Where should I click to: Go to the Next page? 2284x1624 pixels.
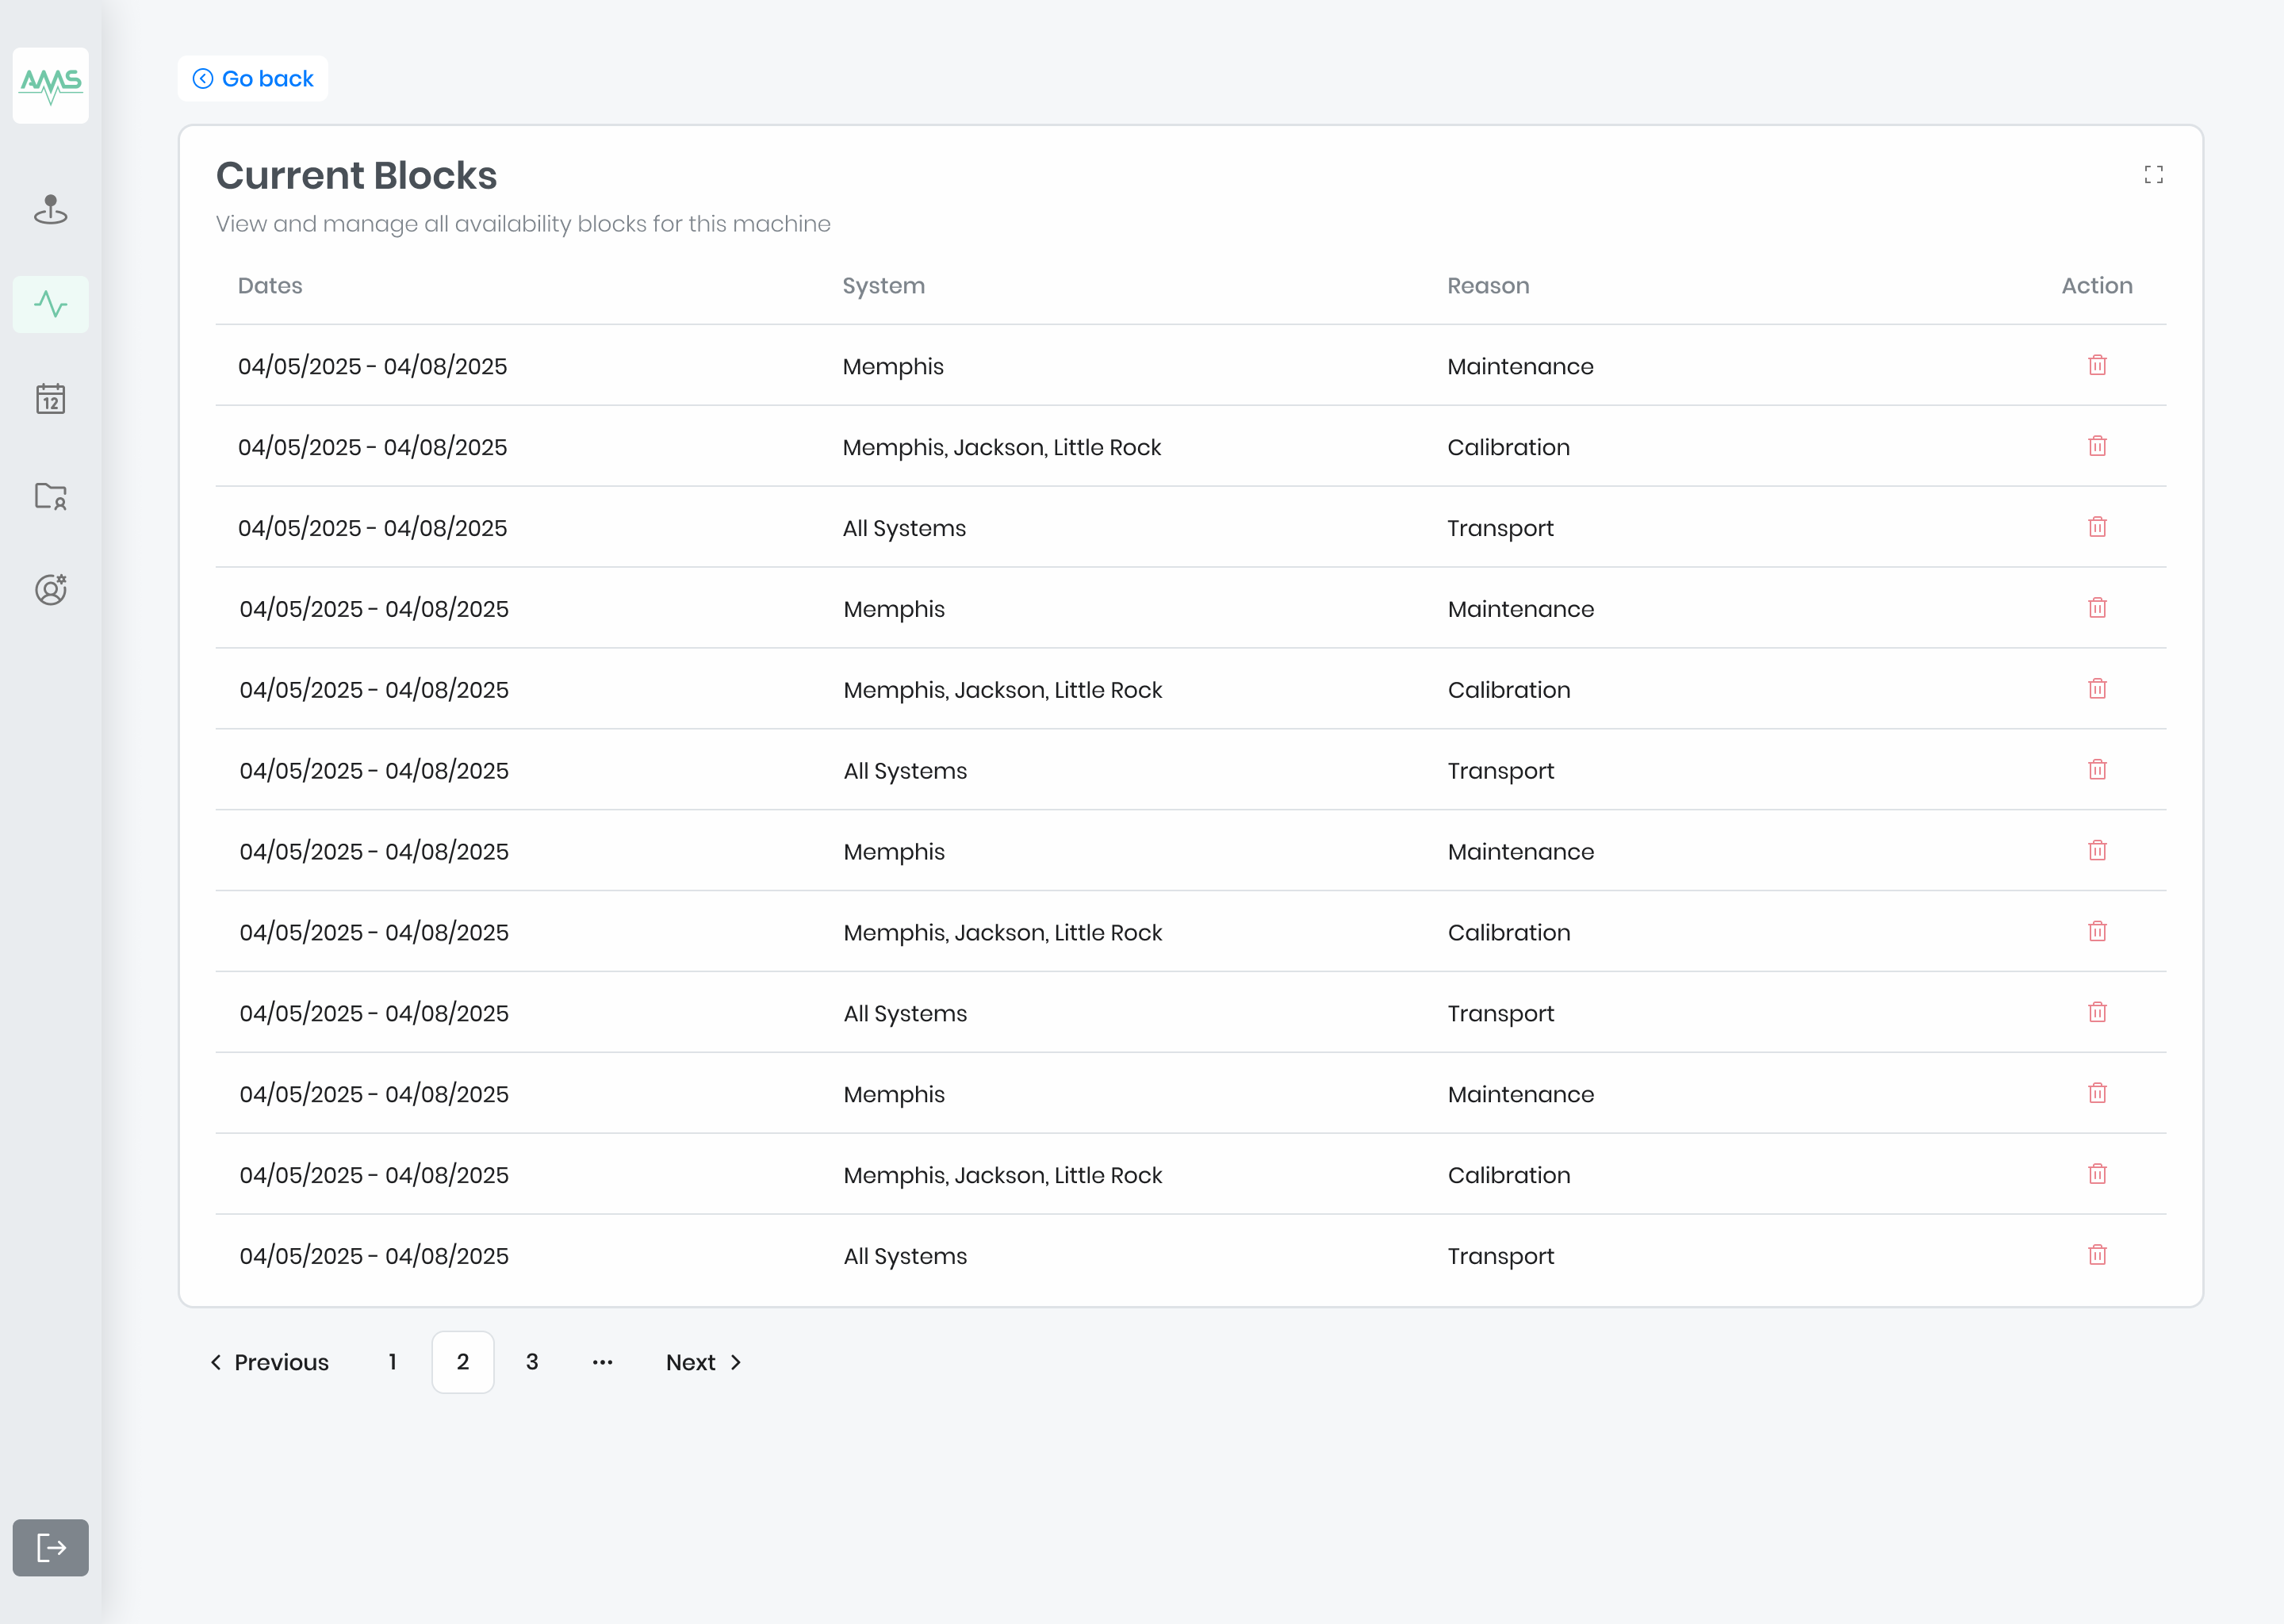704,1362
